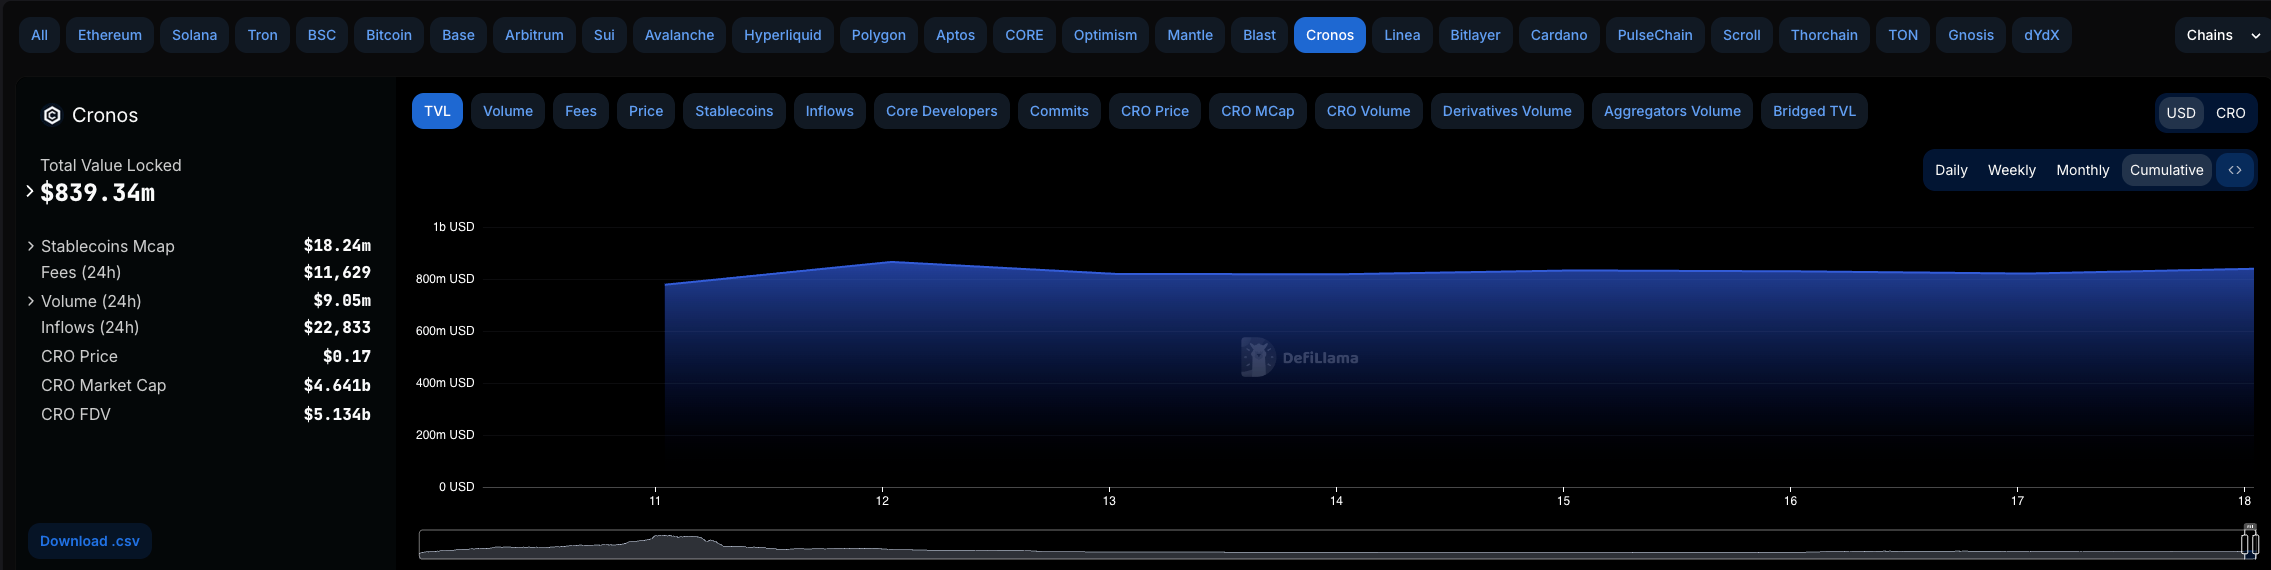The width and height of the screenshot is (2271, 570).
Task: Open the Solana chain tab
Action: 194,35
